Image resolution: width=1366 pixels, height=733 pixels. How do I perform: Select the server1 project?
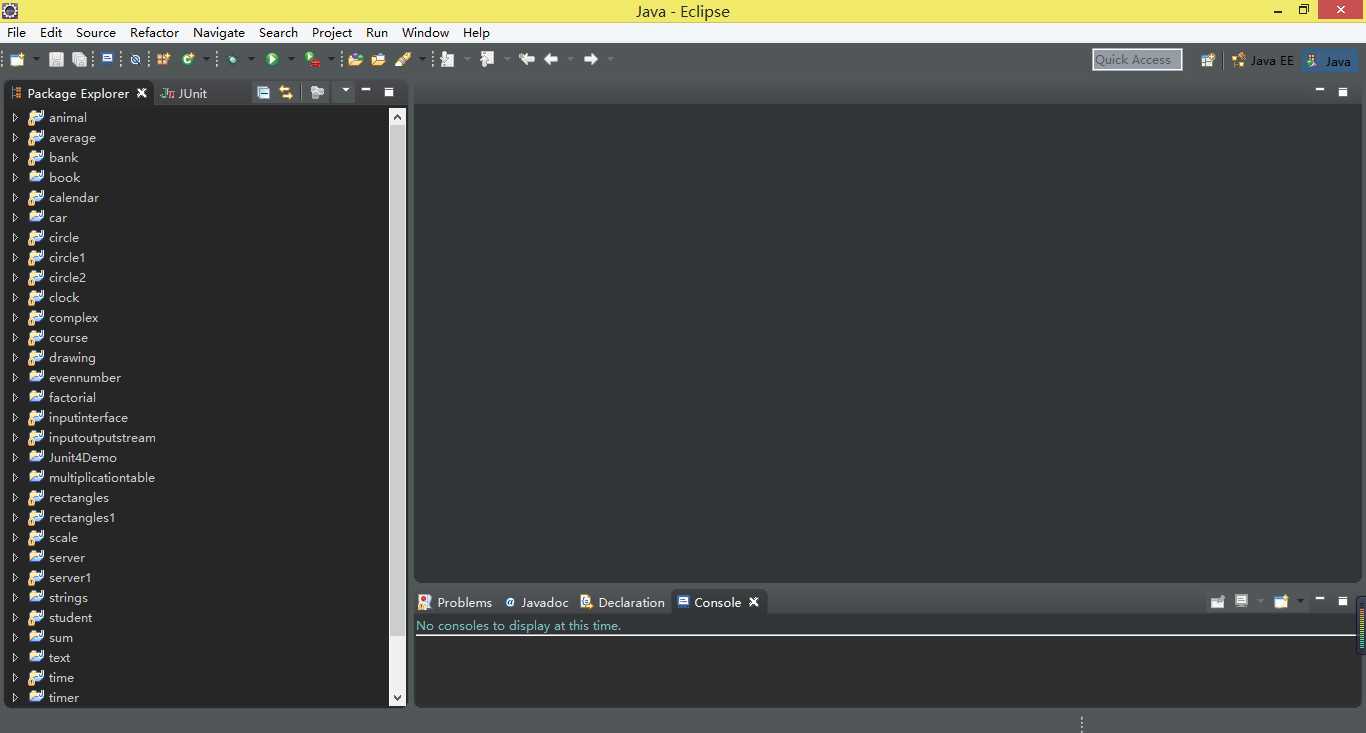70,577
